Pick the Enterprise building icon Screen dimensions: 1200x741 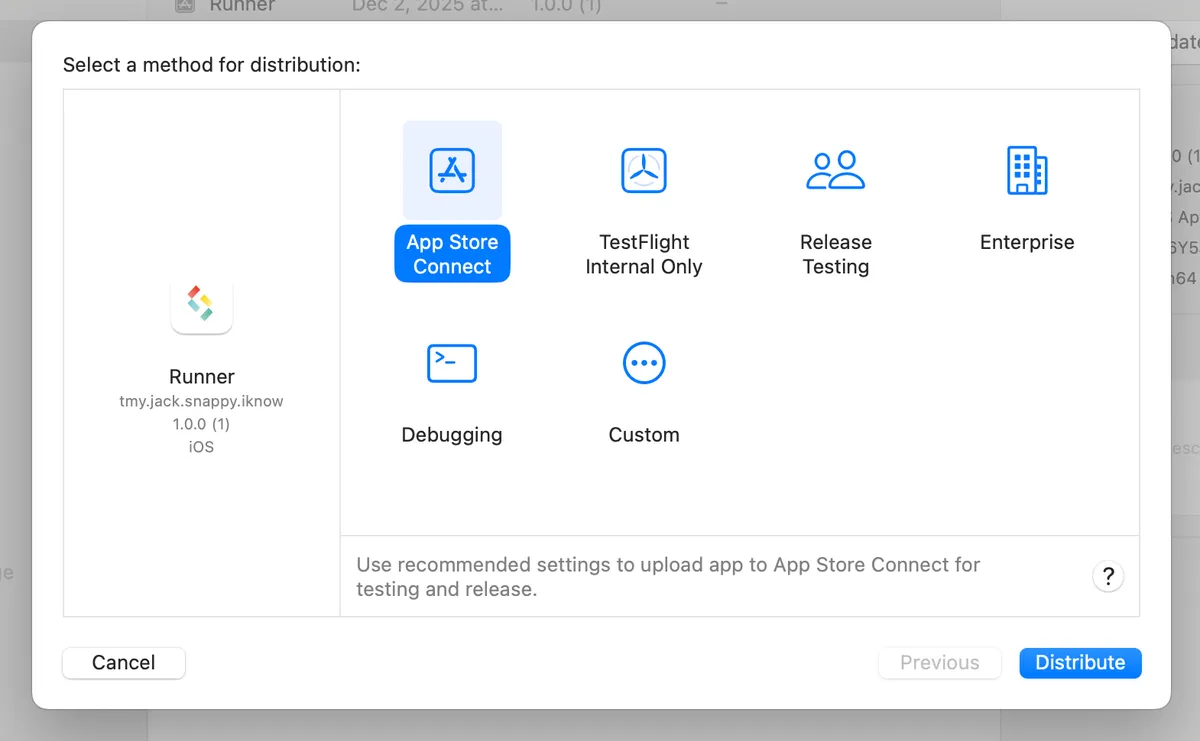(x=1027, y=170)
